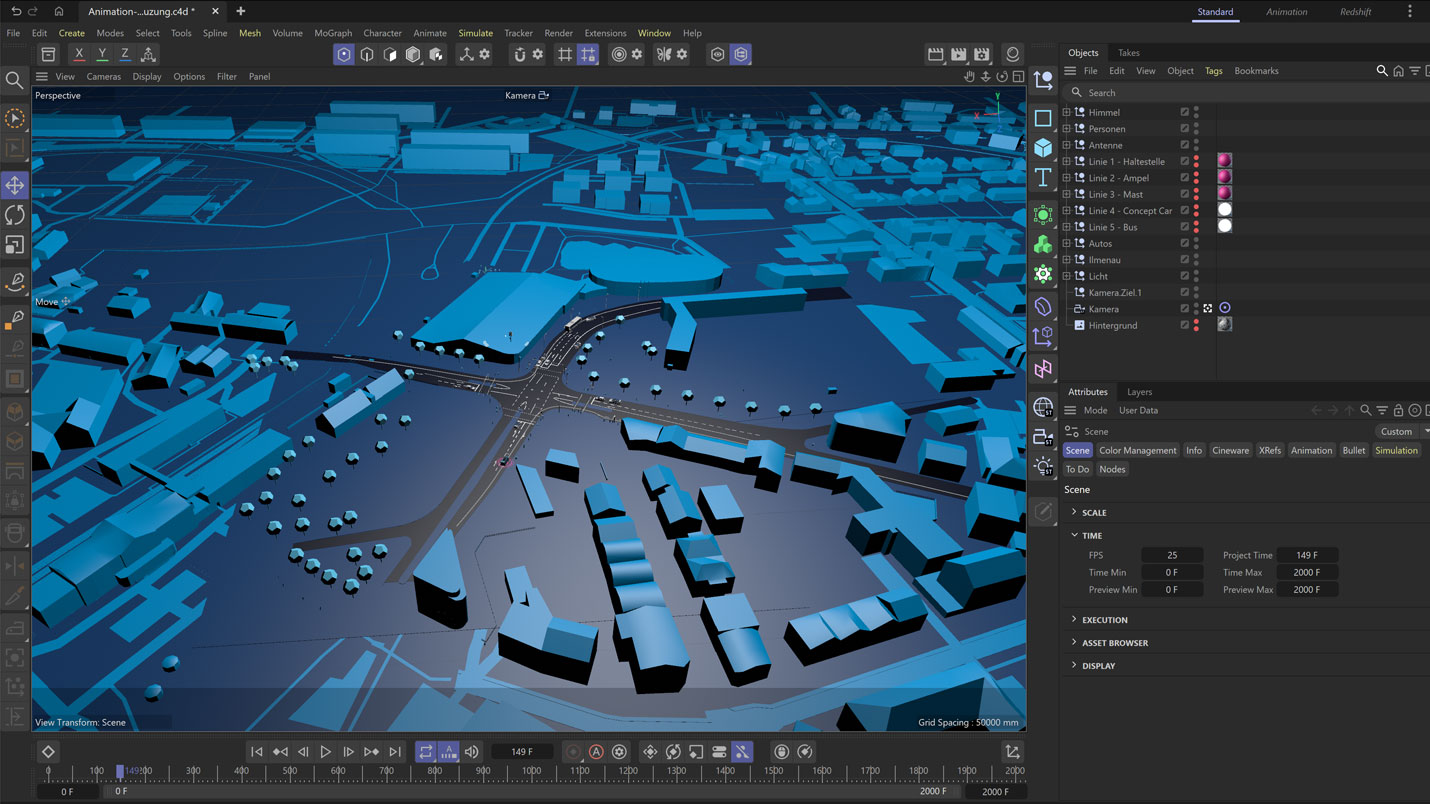Add a Text spline object
1430x804 pixels.
(1043, 178)
